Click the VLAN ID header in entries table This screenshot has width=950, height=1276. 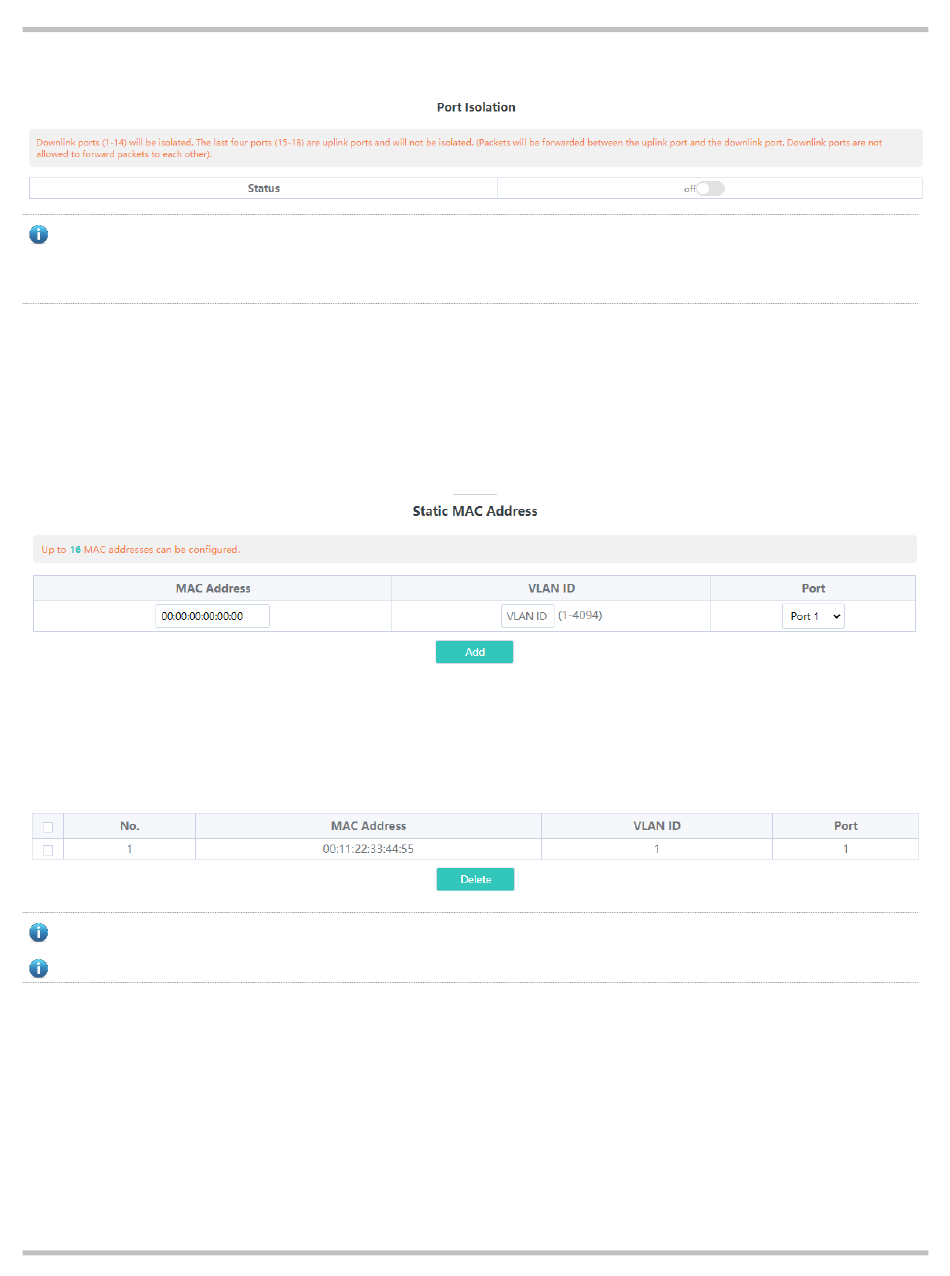pos(657,826)
